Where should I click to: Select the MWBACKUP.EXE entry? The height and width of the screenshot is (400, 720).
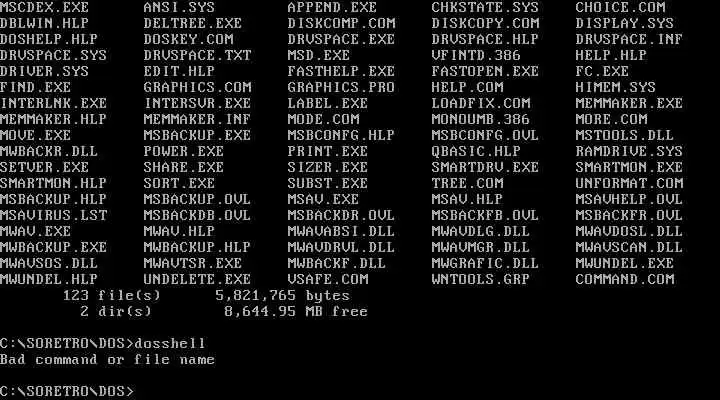tap(53, 247)
